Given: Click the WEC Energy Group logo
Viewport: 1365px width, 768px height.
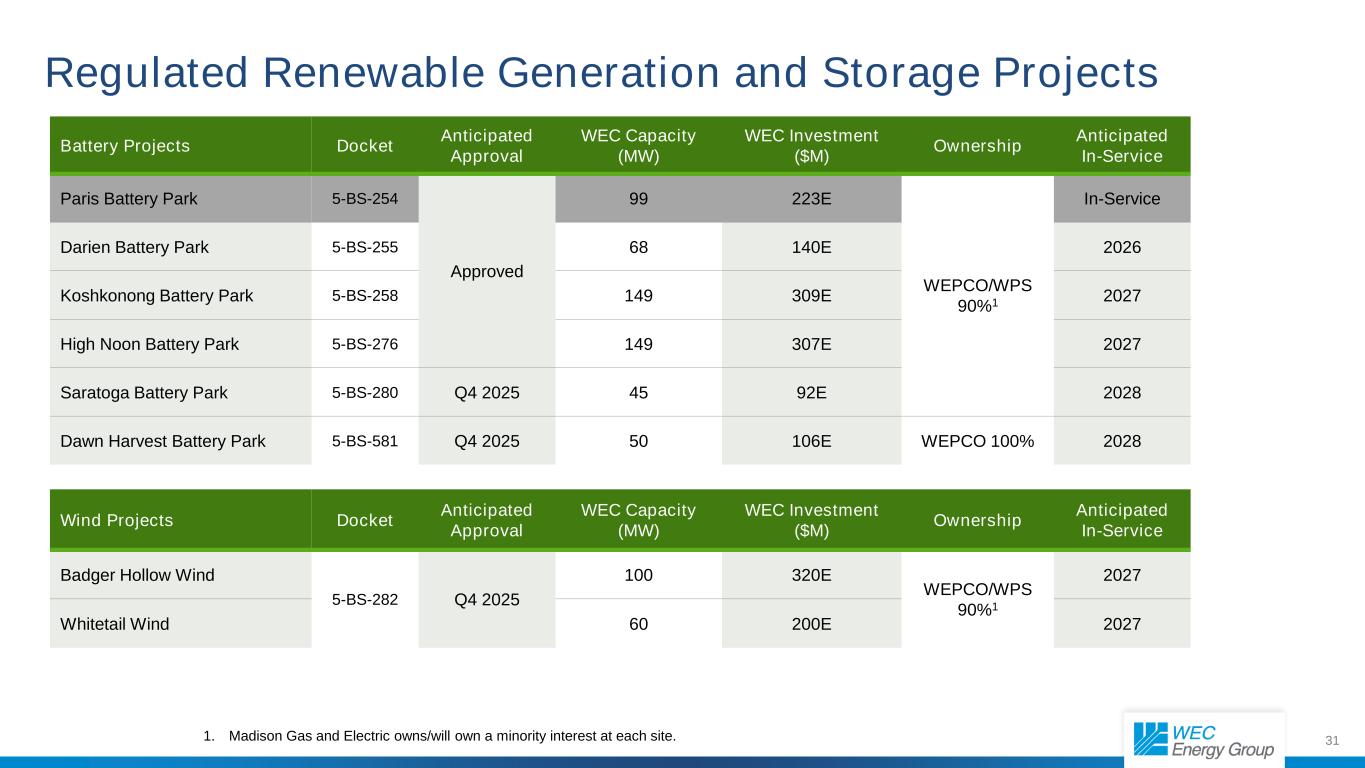Looking at the screenshot, I should coord(1204,739).
